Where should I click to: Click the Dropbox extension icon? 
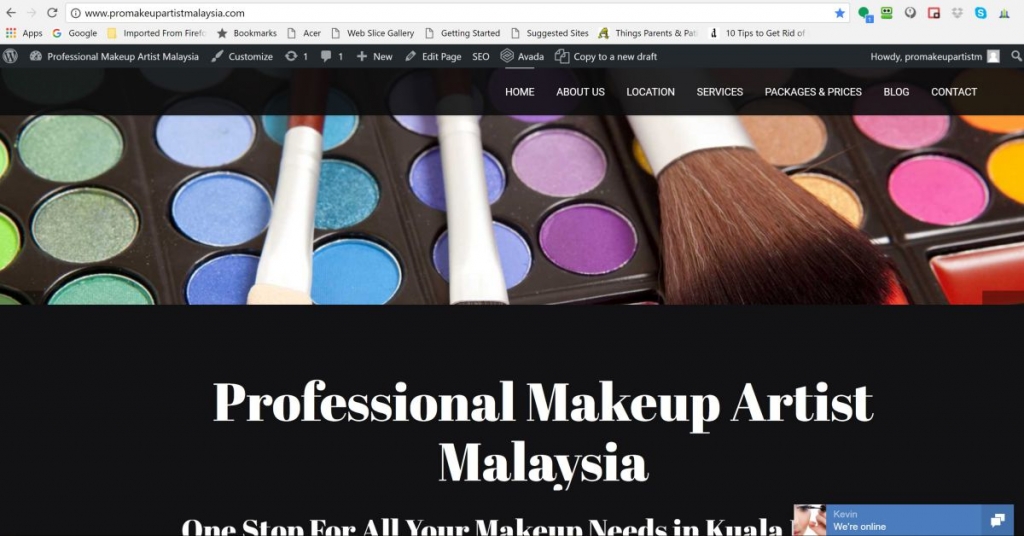957,13
